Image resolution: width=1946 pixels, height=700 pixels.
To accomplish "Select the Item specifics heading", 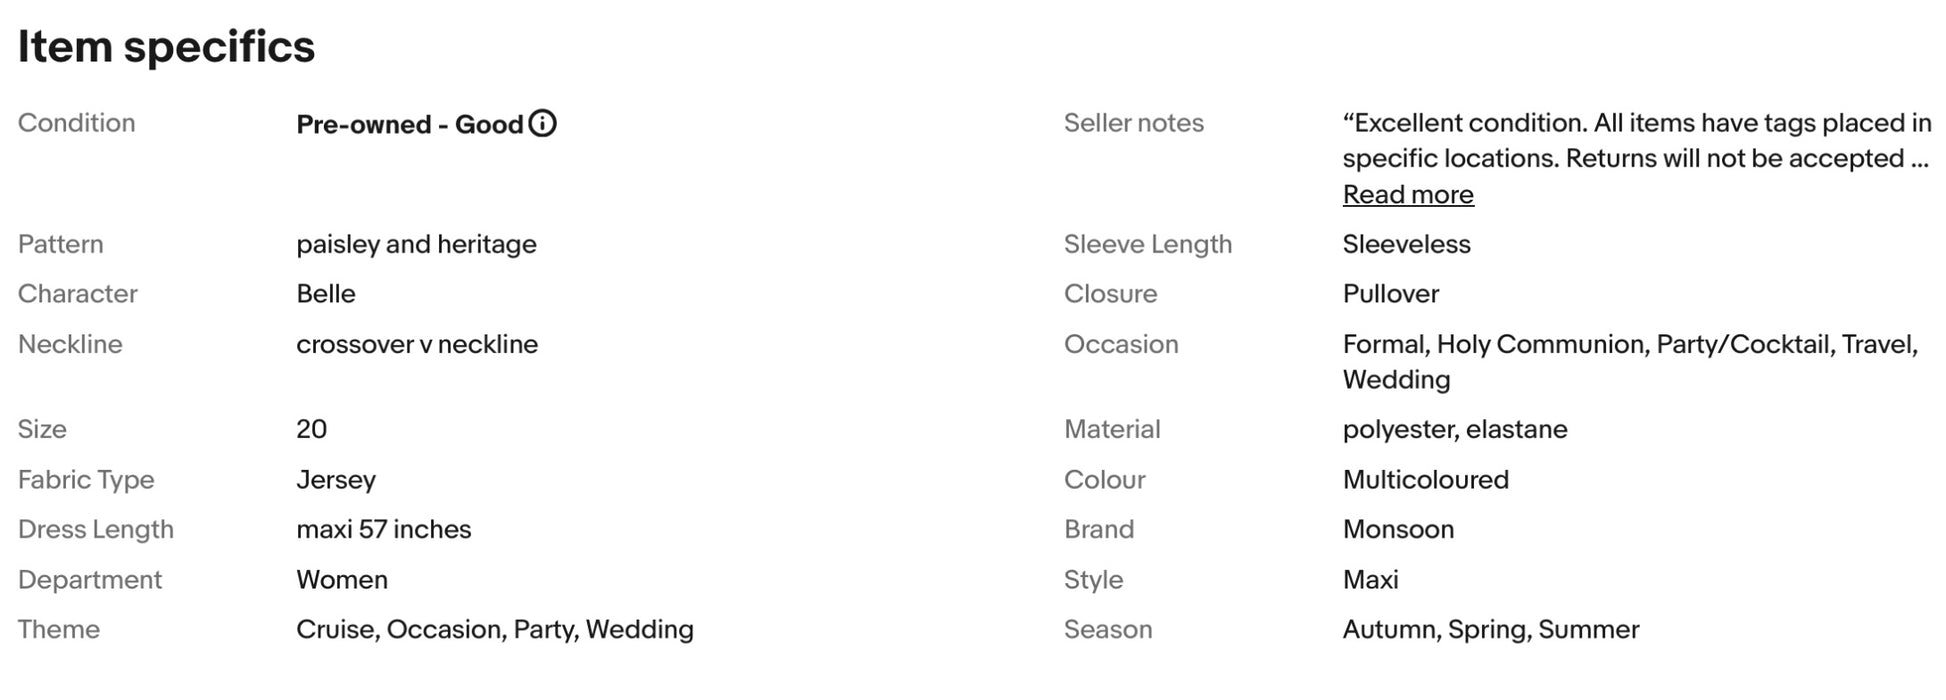I will (x=166, y=47).
